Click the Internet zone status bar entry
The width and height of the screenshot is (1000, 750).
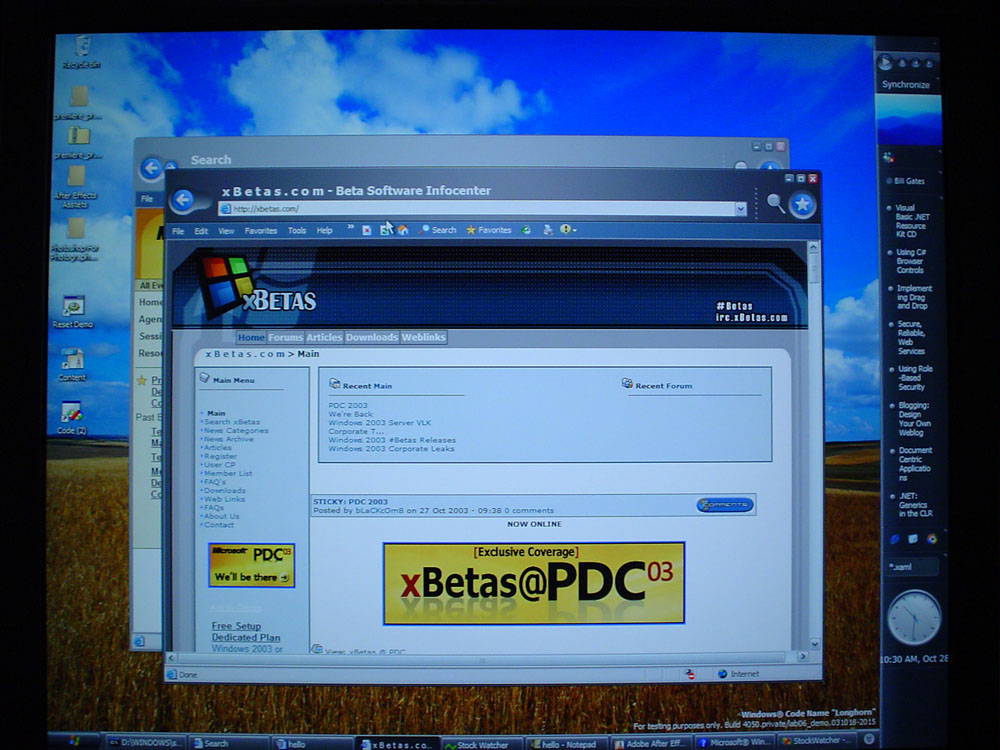[x=738, y=673]
